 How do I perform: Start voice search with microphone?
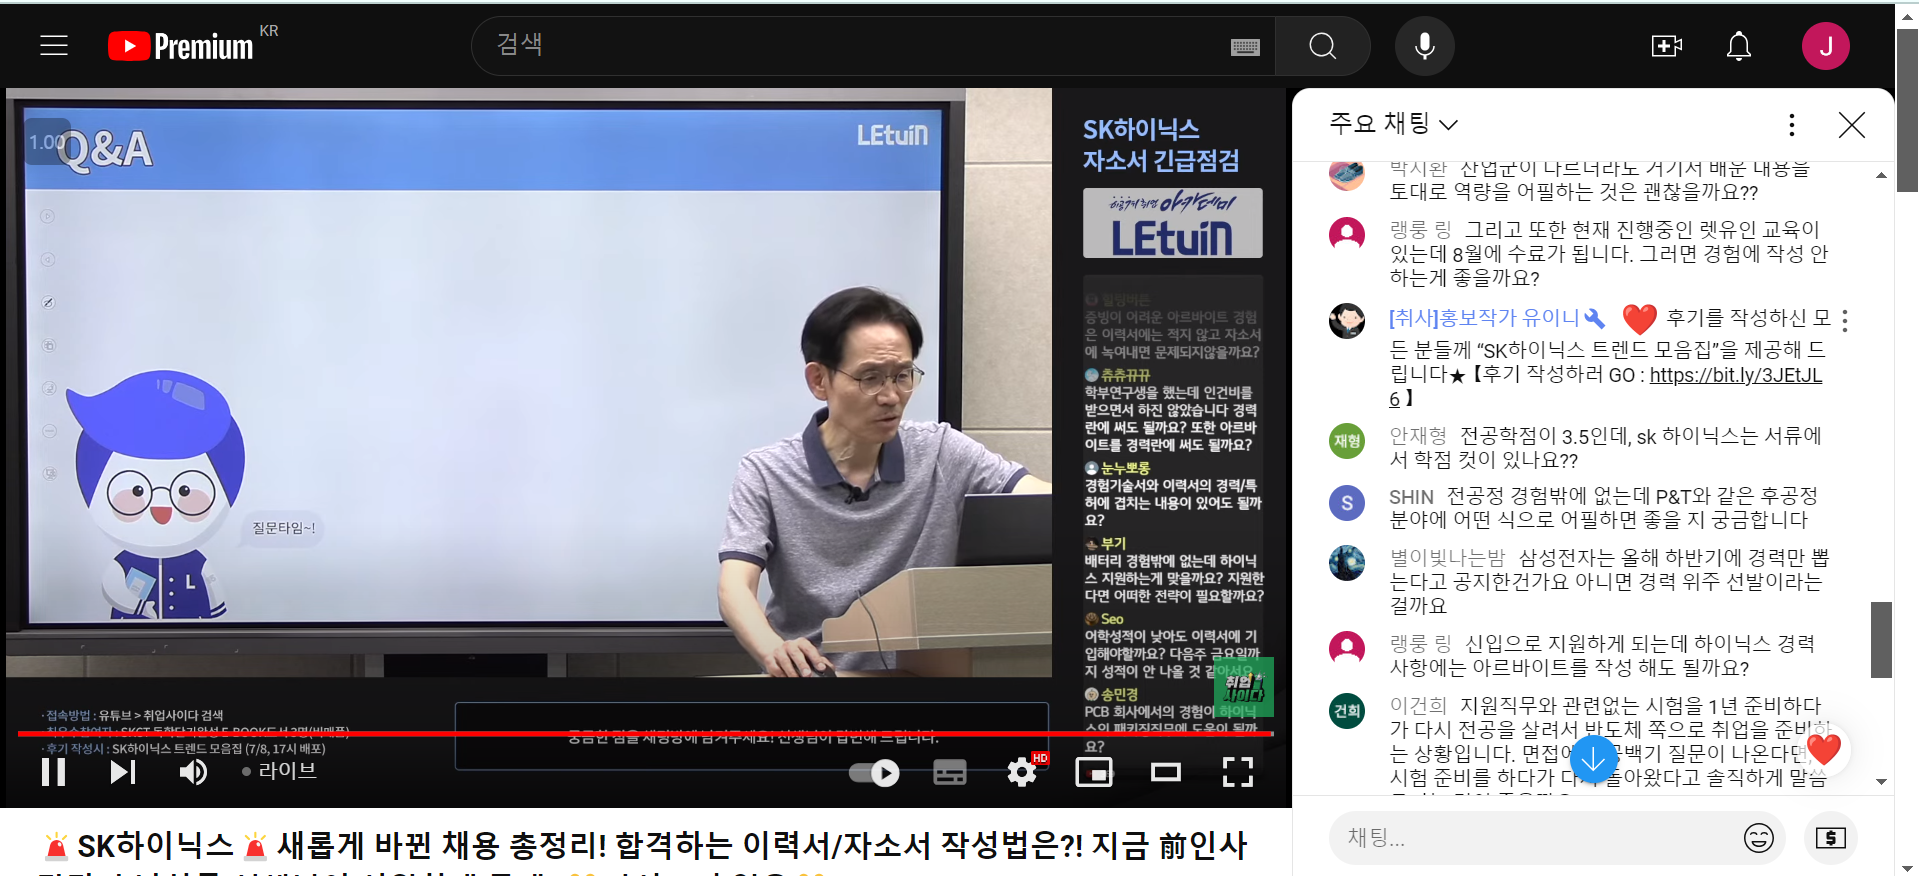(x=1425, y=46)
